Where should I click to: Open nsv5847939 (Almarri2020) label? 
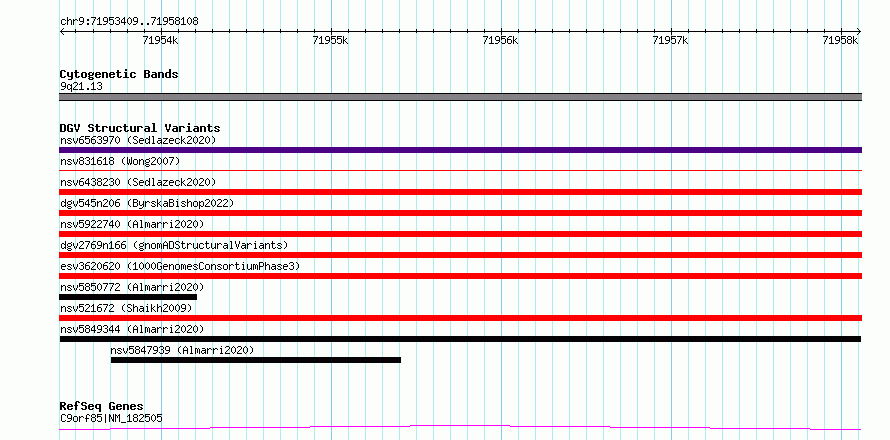[182, 350]
